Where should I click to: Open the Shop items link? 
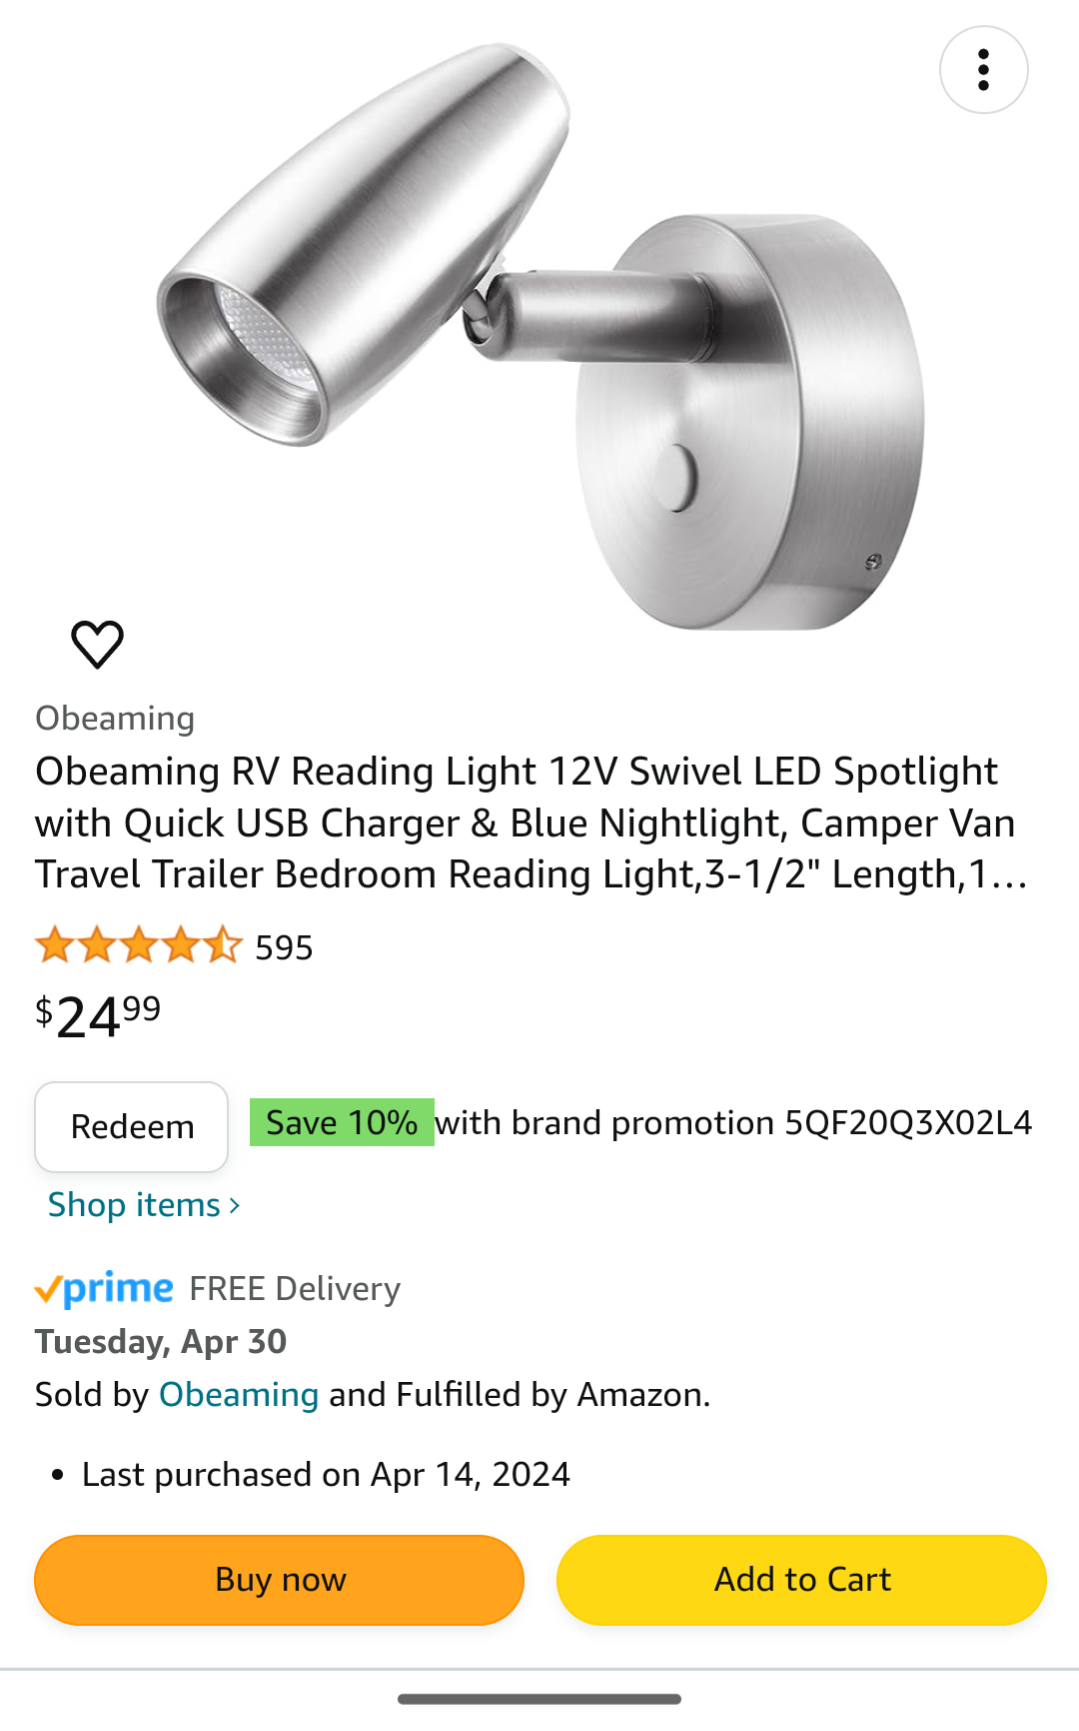pyautogui.click(x=134, y=1205)
